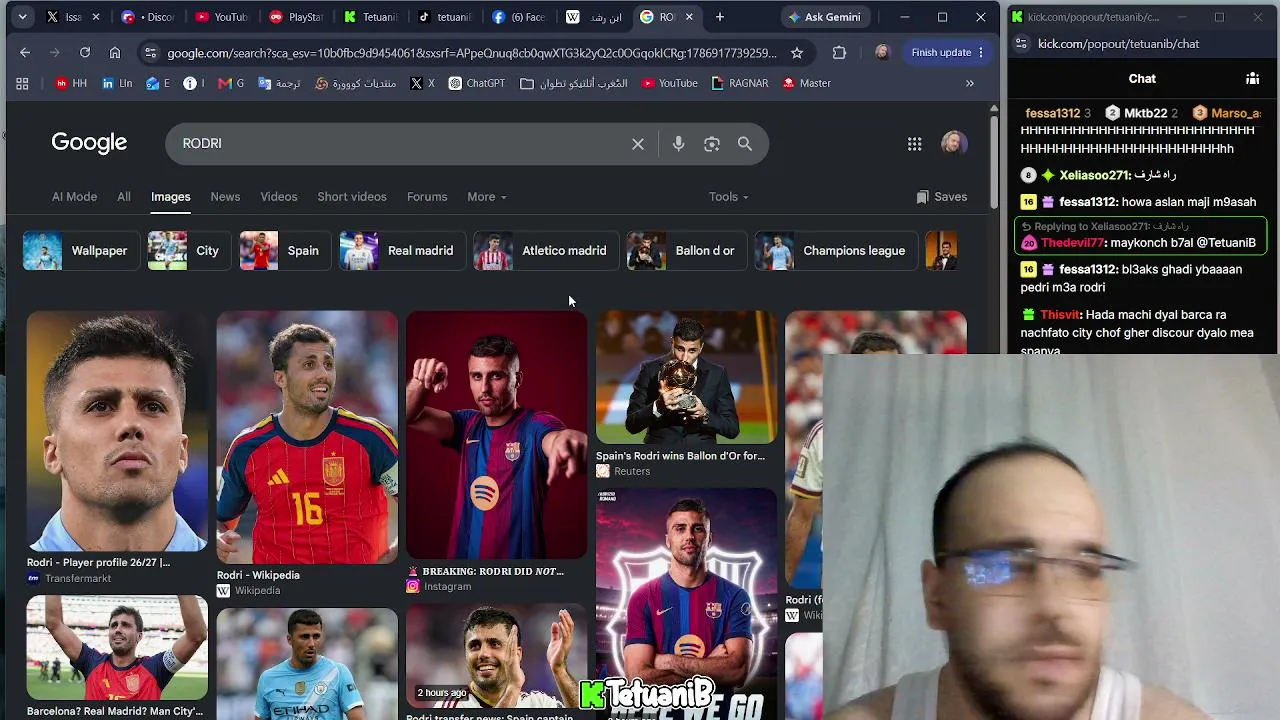Close the active Google search tab
Screen dimensions: 1280x720
coord(689,17)
